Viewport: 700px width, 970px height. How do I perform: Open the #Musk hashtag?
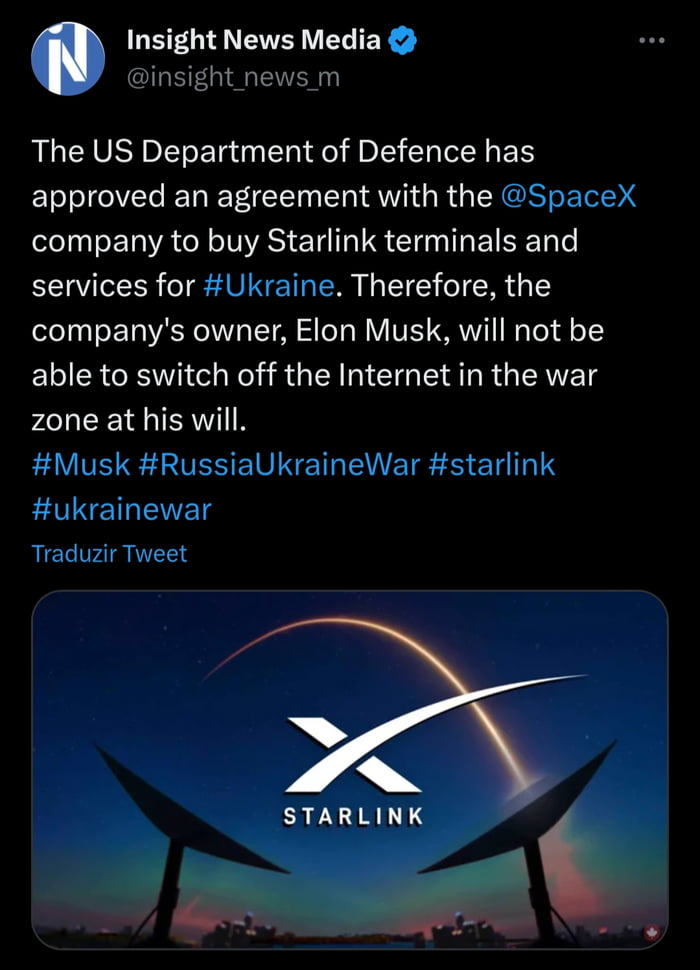click(81, 464)
